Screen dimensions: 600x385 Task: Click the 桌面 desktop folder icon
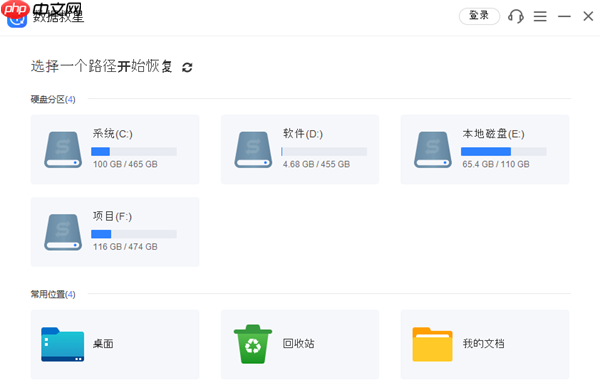coord(63,344)
